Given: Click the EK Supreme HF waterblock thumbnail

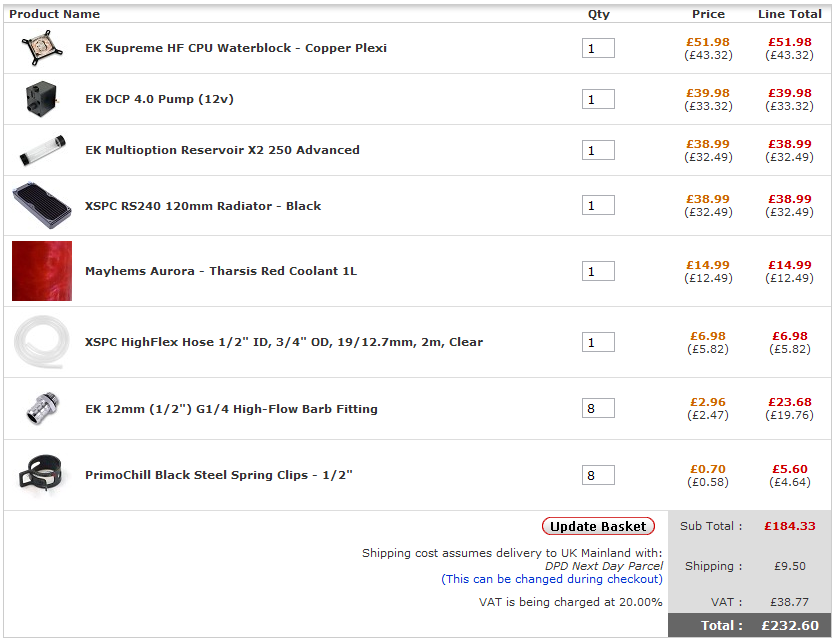Looking at the screenshot, I should [x=42, y=48].
